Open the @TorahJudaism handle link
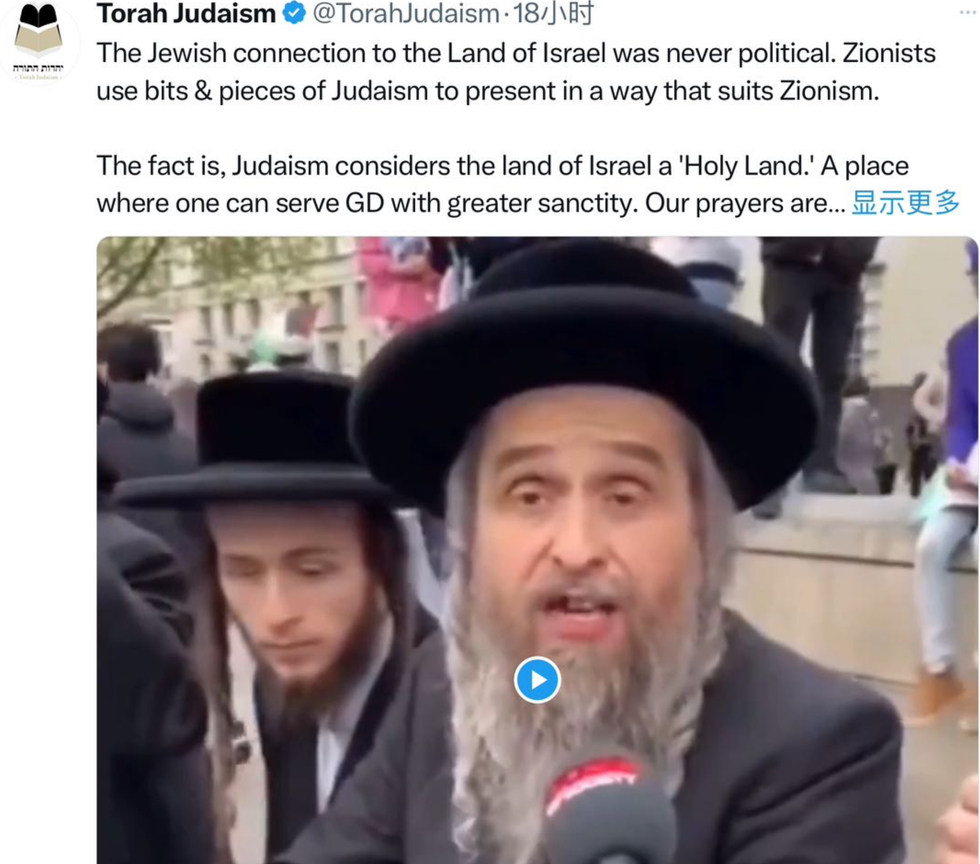This screenshot has width=980, height=864. 406,13
